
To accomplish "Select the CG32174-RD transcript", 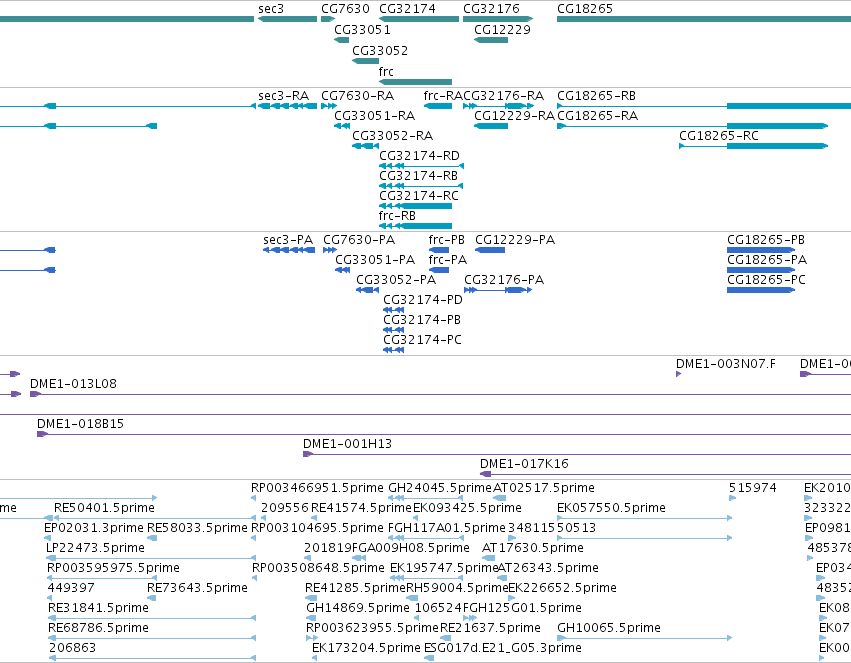I will [x=421, y=166].
